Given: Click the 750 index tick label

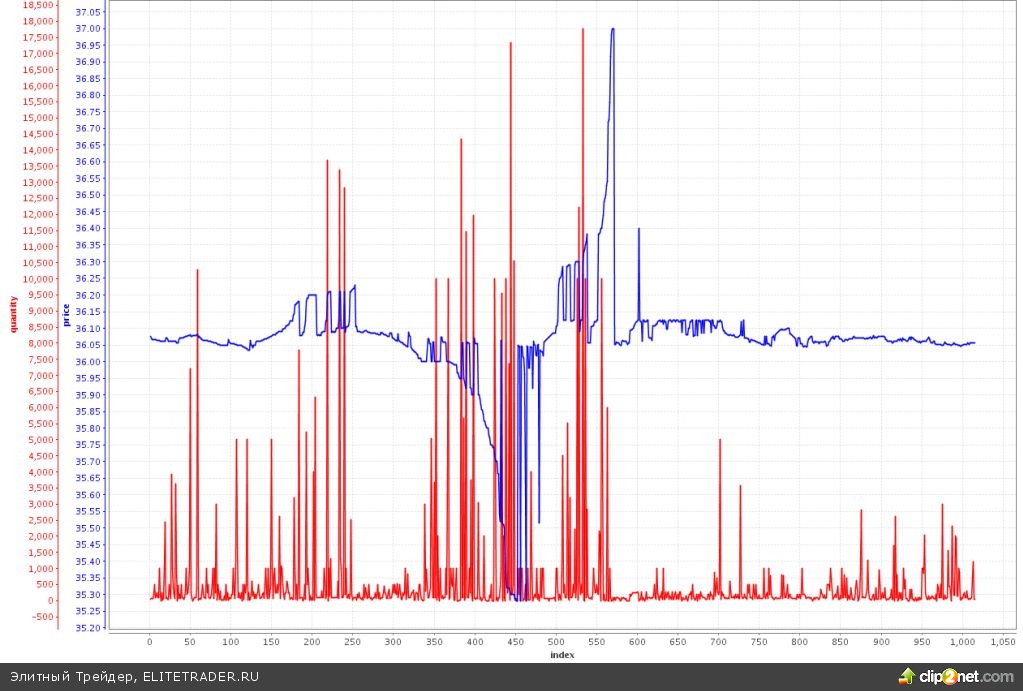Looking at the screenshot, I should point(759,641).
